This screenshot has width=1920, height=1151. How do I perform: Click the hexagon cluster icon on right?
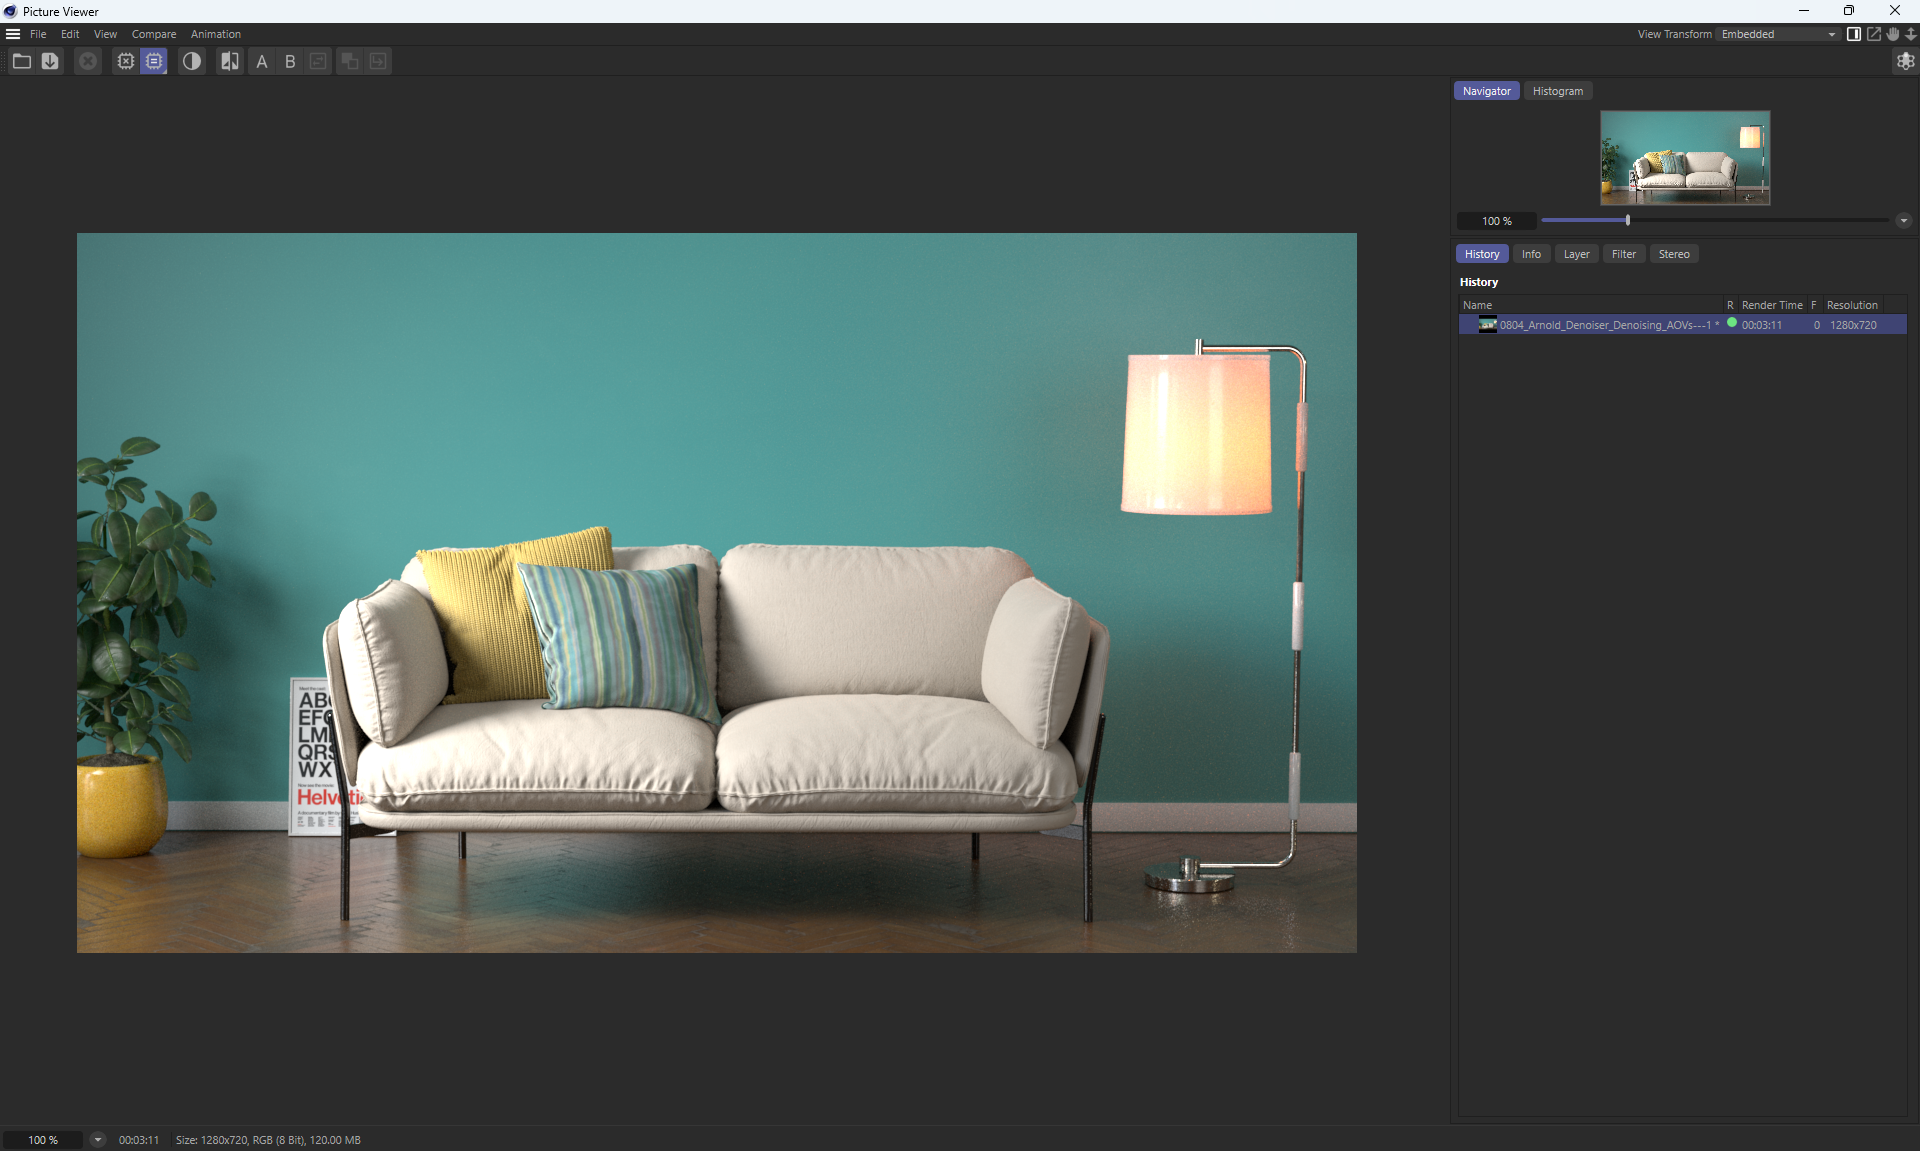[1905, 61]
